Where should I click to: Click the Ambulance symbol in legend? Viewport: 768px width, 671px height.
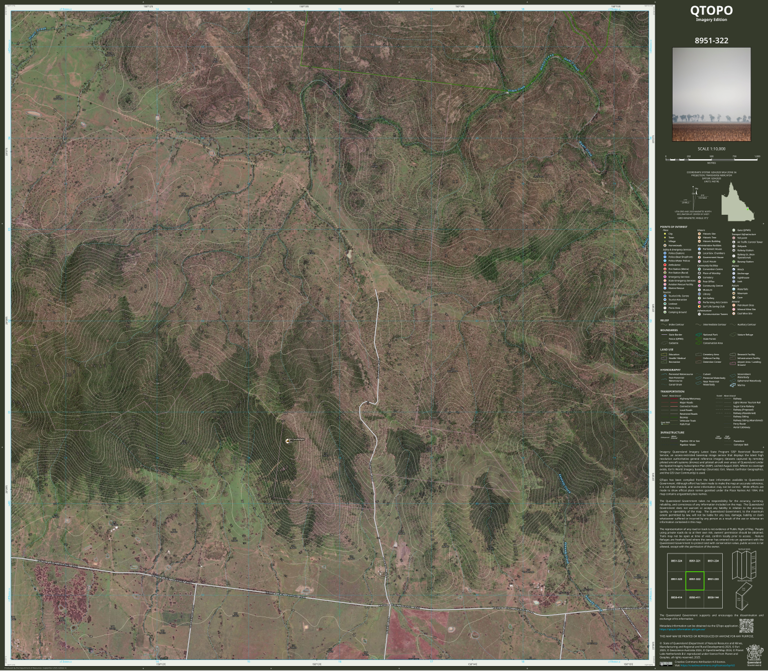click(665, 265)
